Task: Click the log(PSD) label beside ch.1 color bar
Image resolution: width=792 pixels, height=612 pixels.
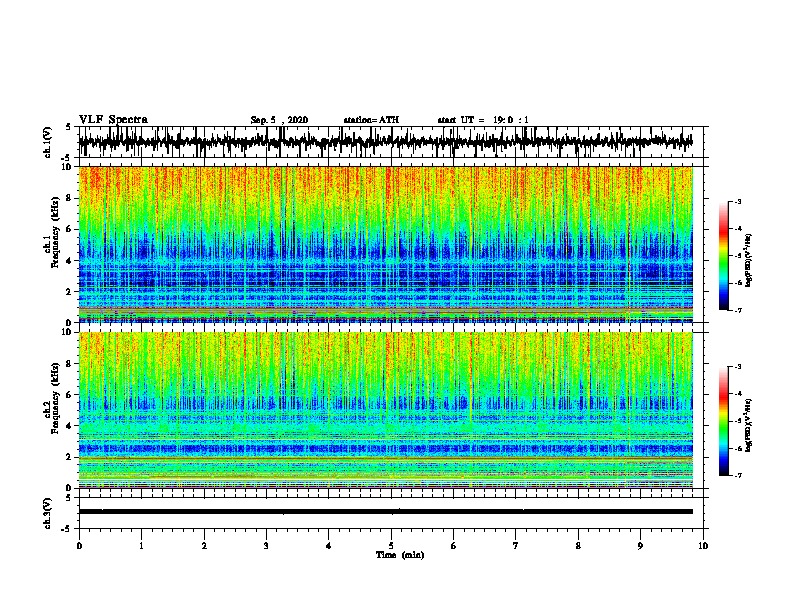Action: coord(748,260)
